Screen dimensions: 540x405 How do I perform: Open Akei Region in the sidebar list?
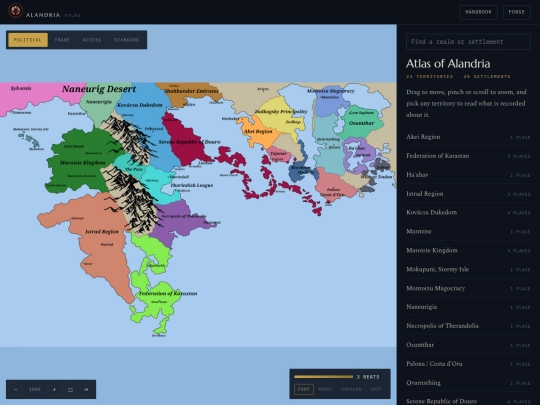[x=468, y=137]
